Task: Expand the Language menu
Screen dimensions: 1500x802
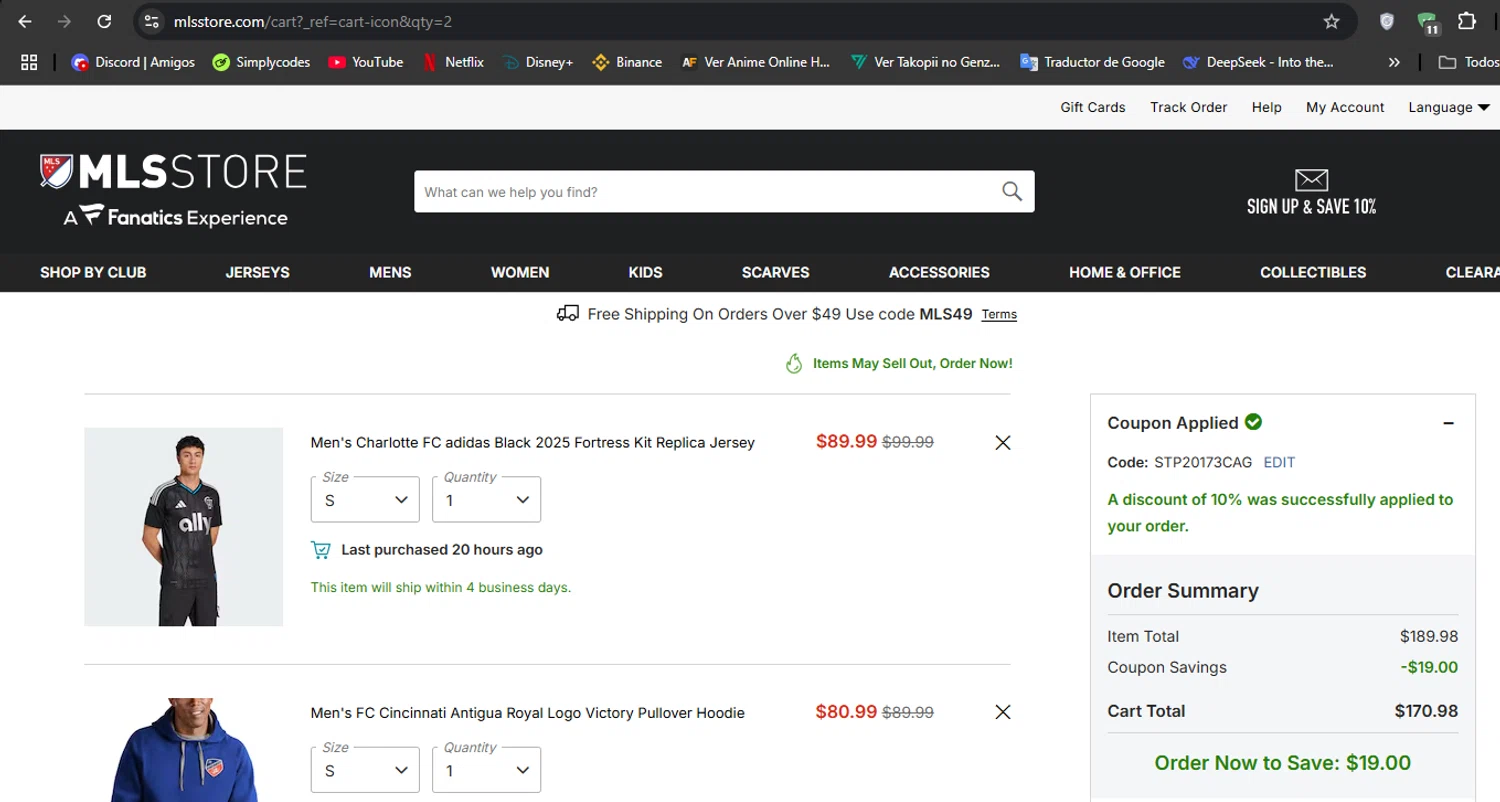Action: tap(1448, 107)
